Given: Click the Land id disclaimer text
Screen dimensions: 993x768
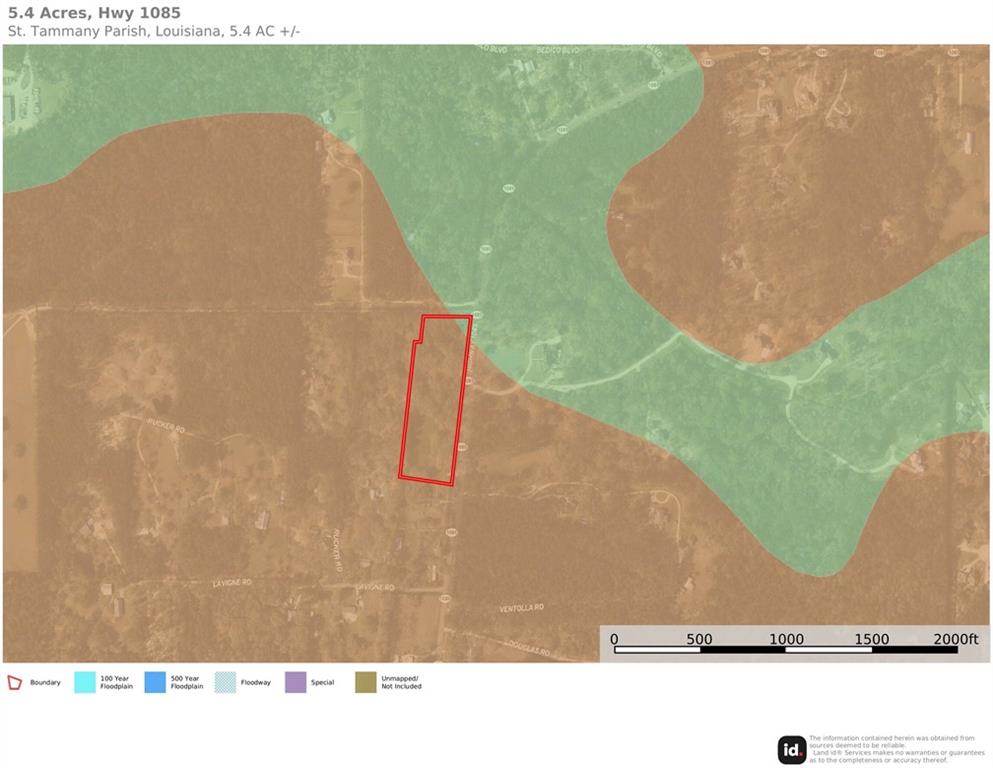Looking at the screenshot, I should [897, 749].
